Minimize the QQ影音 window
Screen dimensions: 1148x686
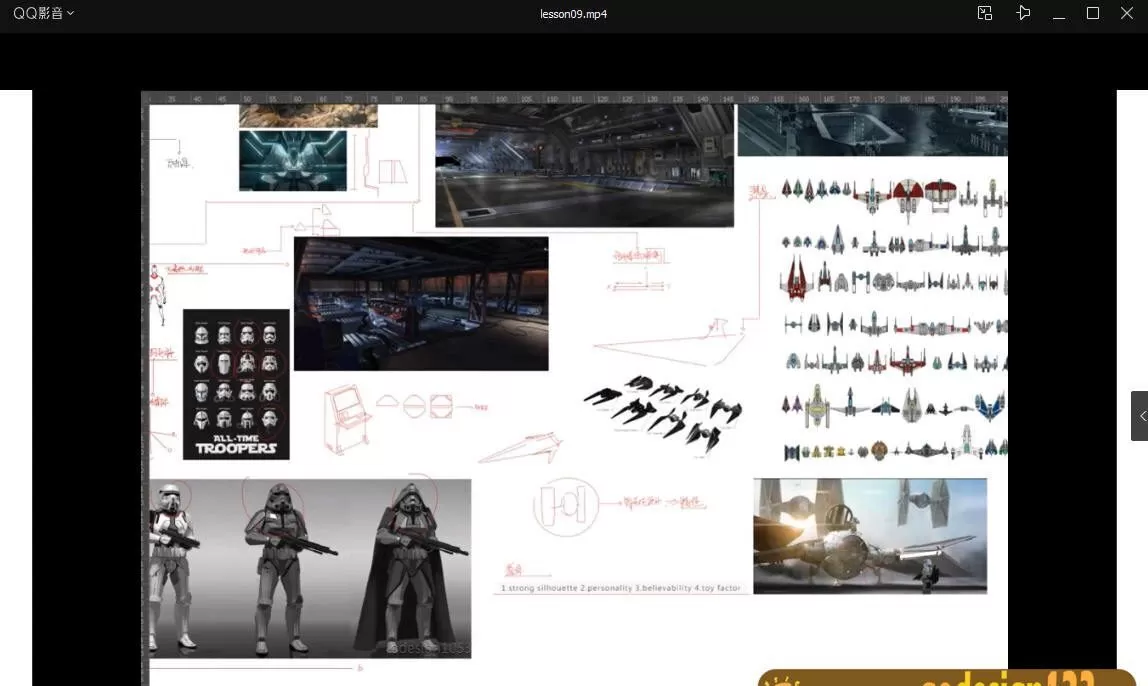tap(1058, 14)
